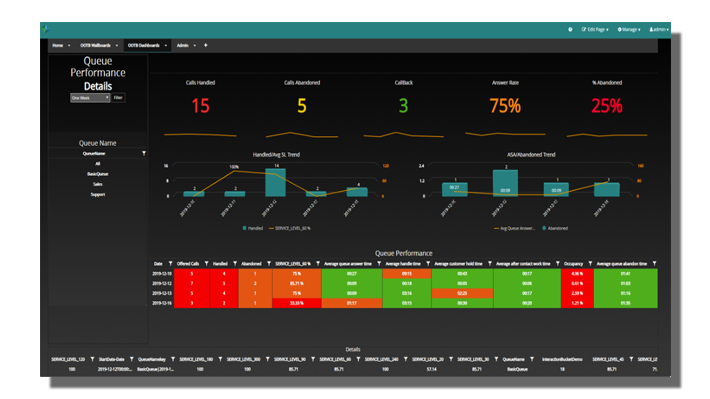Filter the Offered Calls column
The image size is (710, 399).
(206, 264)
